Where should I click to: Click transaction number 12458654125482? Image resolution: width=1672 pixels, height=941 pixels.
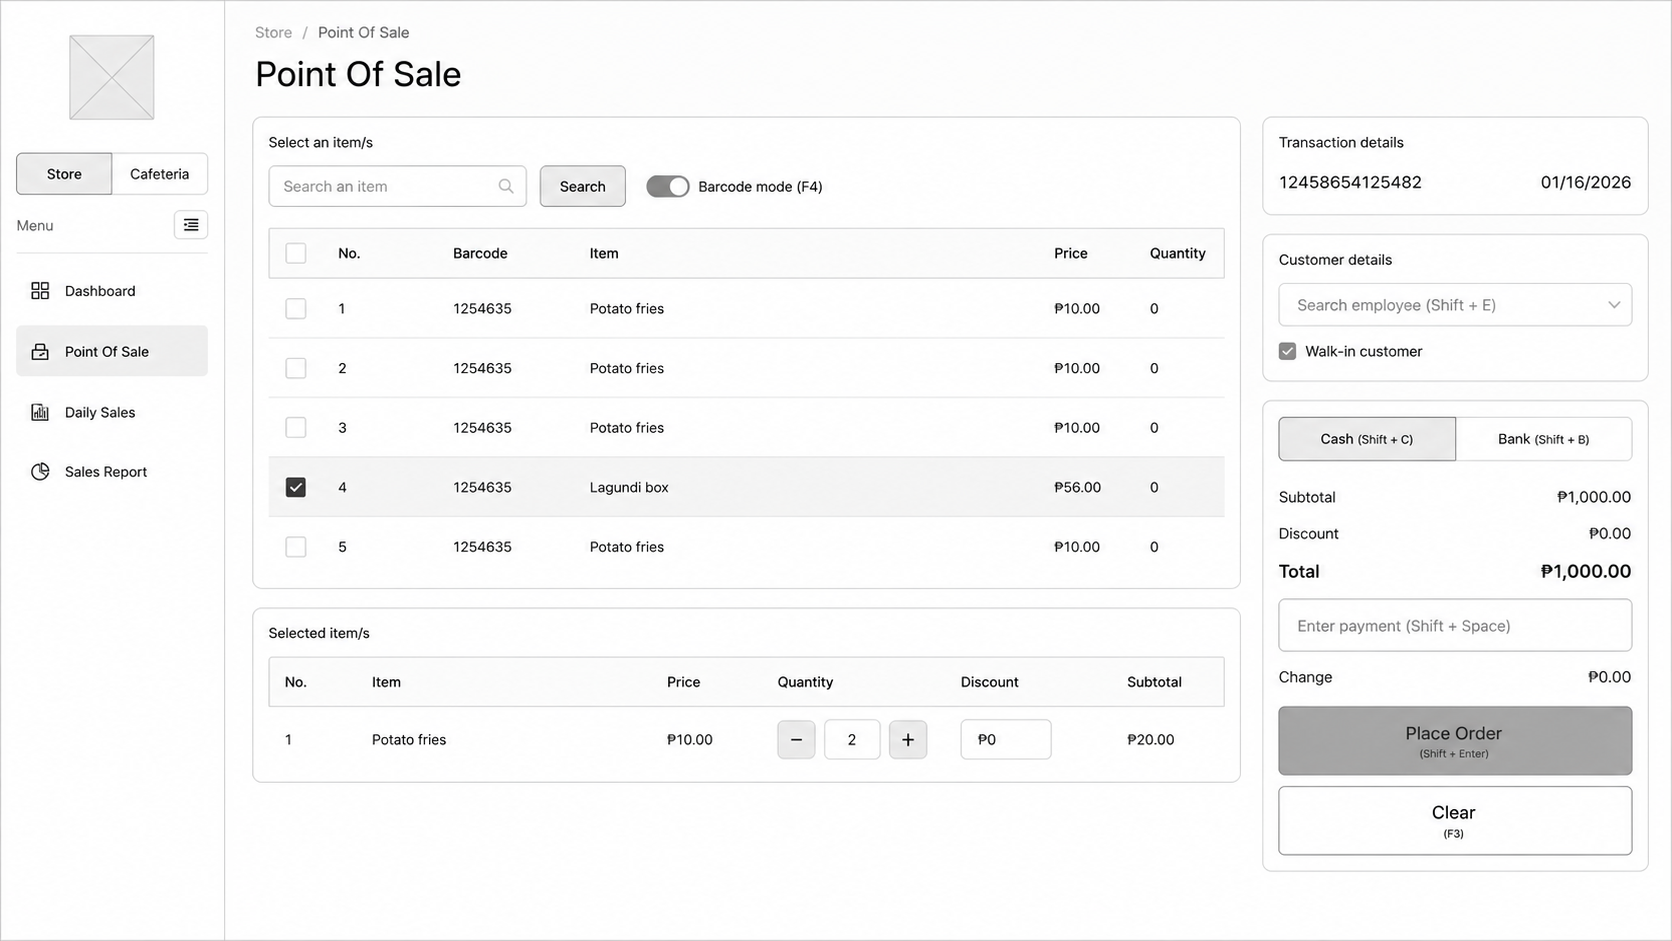[1350, 182]
